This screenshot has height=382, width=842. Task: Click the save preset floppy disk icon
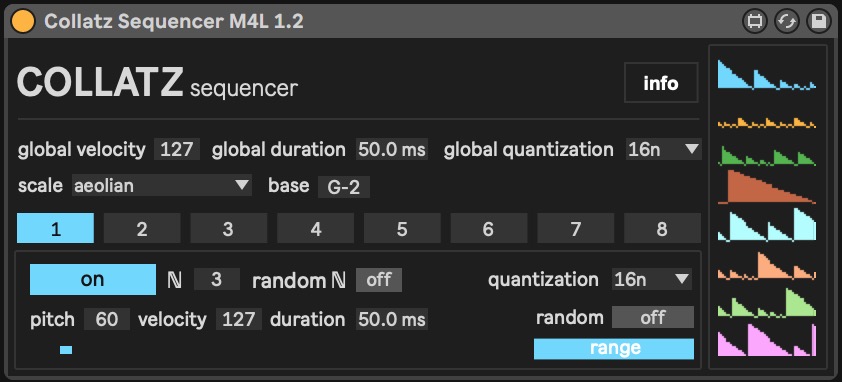click(818, 21)
